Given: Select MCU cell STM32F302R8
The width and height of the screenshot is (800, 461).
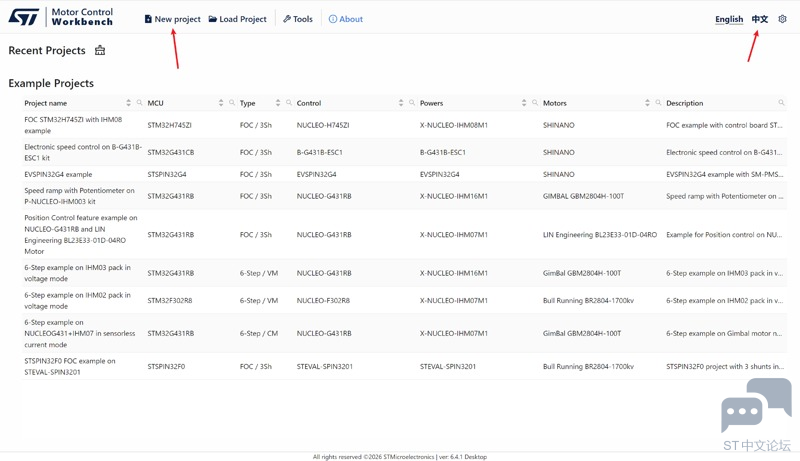Looking at the screenshot, I should [170, 300].
